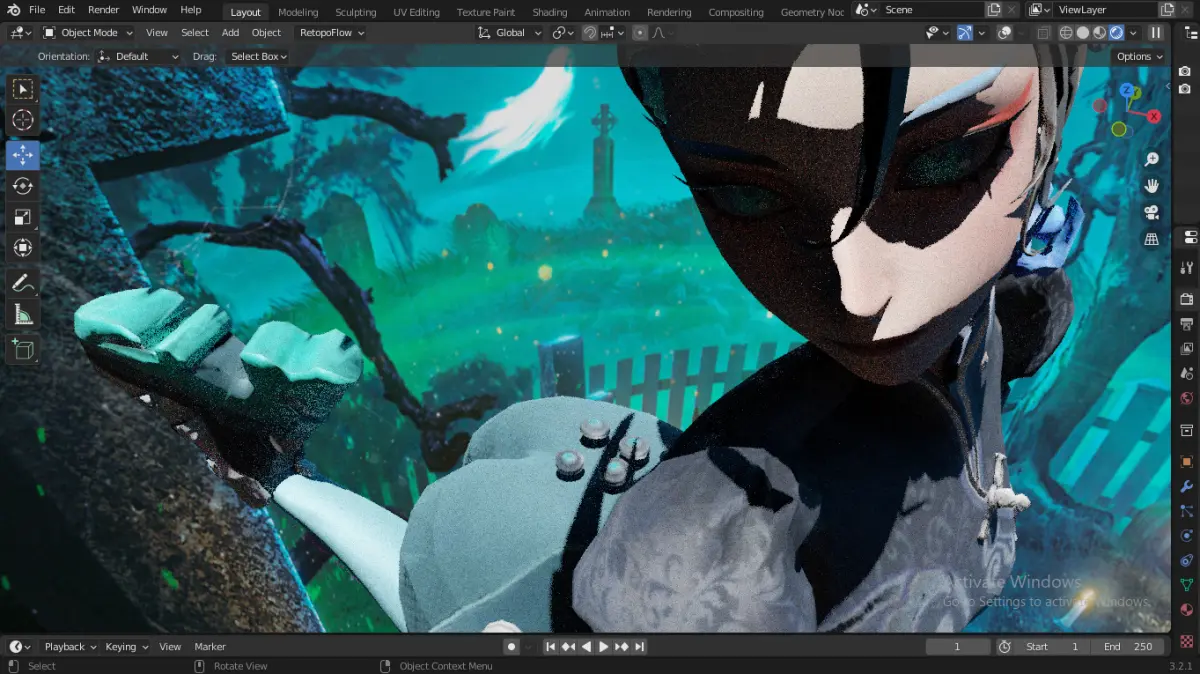The width and height of the screenshot is (1200, 674).
Task: Toggle proportional editing button
Action: pyautogui.click(x=640, y=32)
